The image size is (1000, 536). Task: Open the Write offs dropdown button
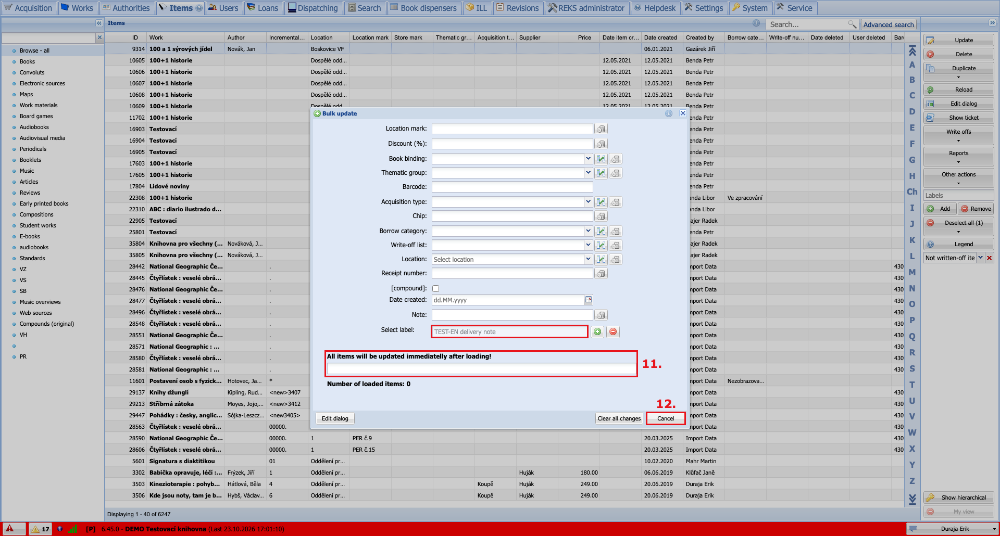coord(958,135)
